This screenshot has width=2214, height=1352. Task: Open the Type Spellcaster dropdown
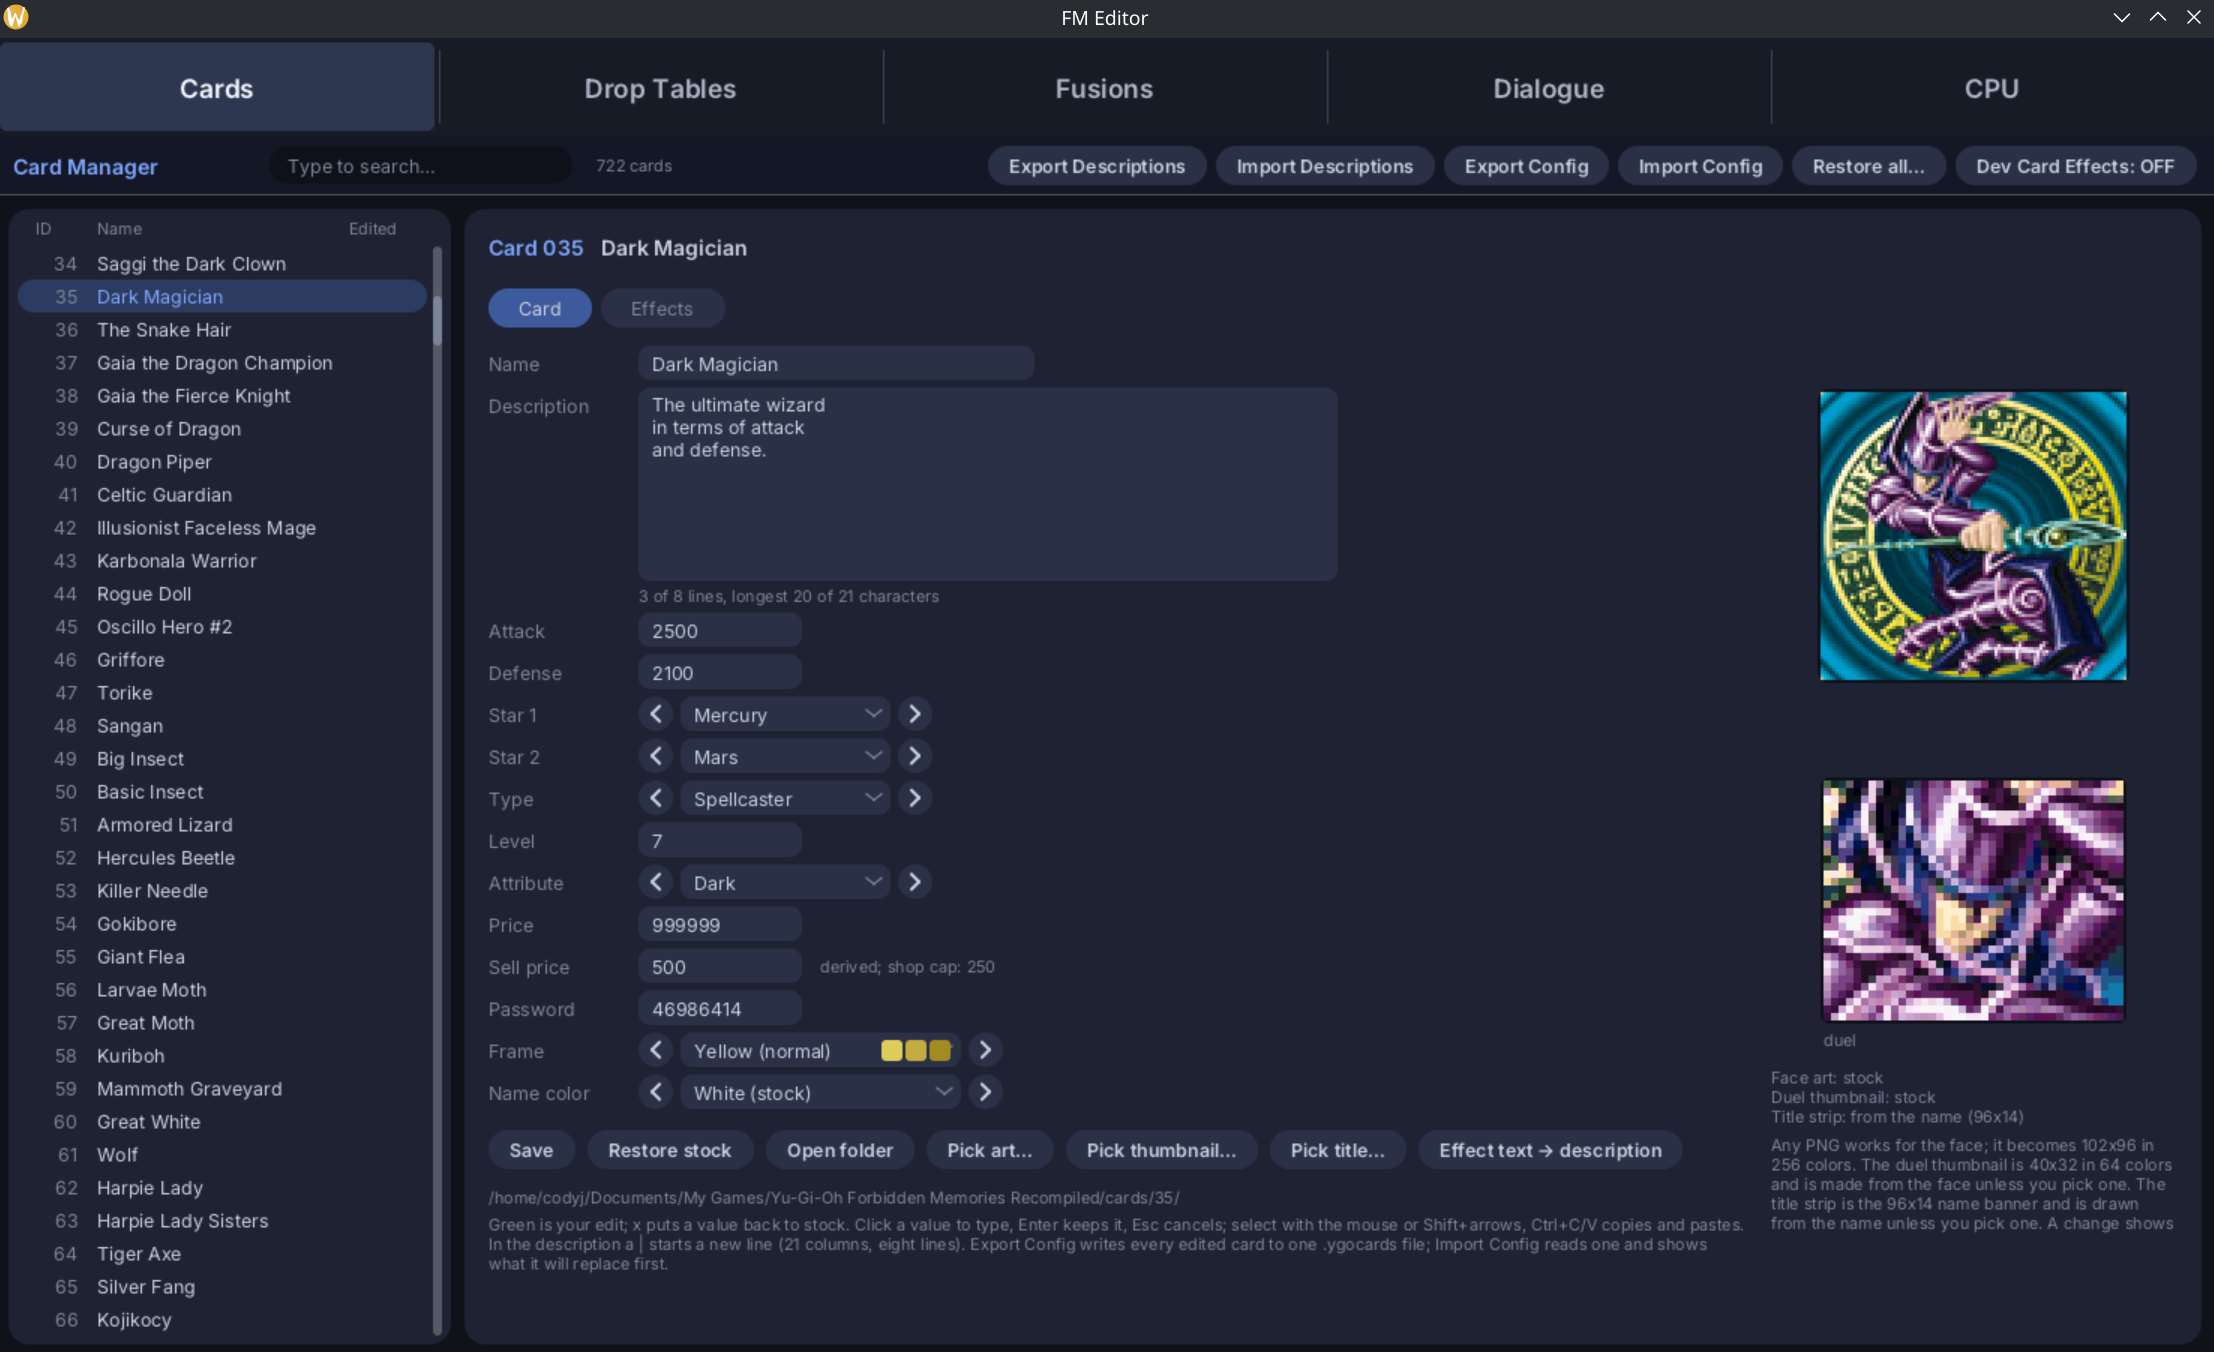(785, 798)
